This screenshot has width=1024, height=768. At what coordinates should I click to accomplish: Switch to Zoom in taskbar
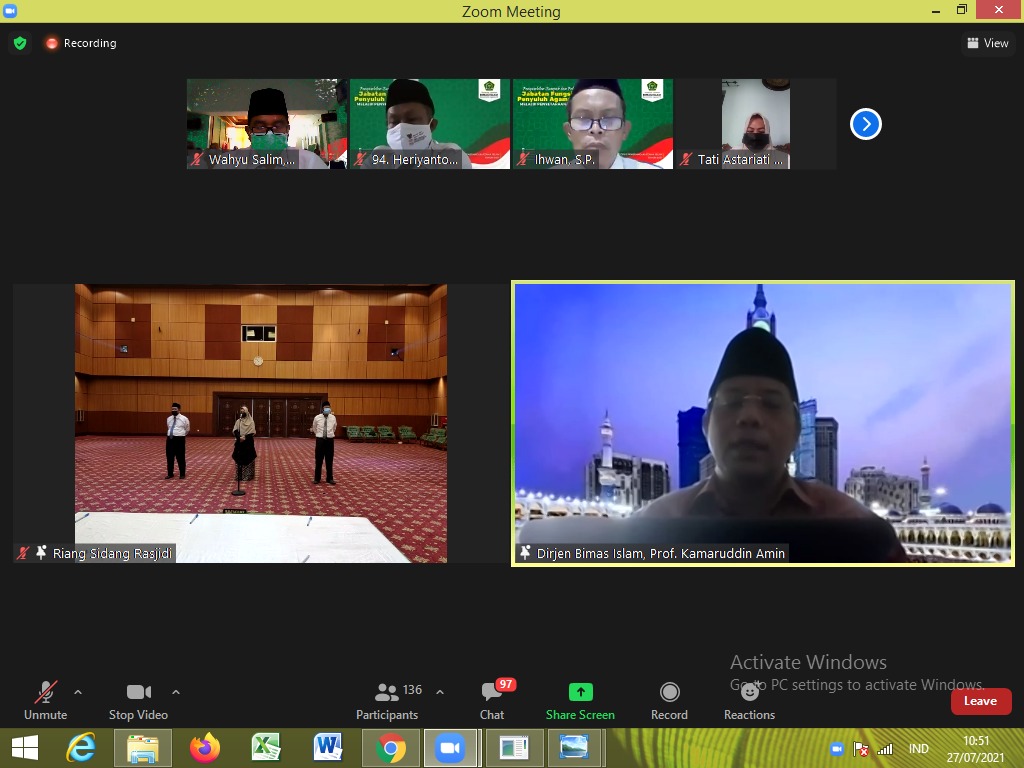tap(450, 748)
